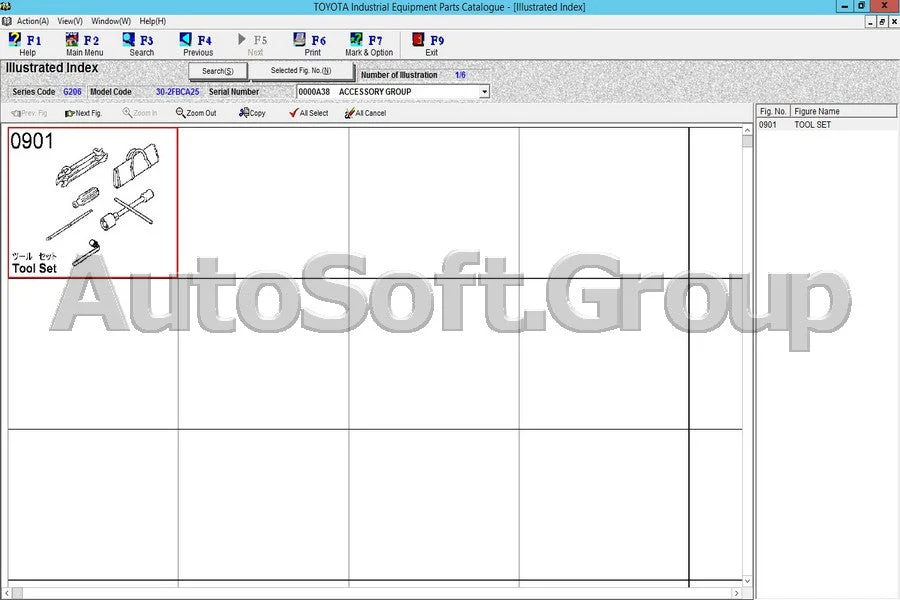
Task: Follow the Model Code 30-2FBCA25 link
Action: pyautogui.click(x=176, y=91)
